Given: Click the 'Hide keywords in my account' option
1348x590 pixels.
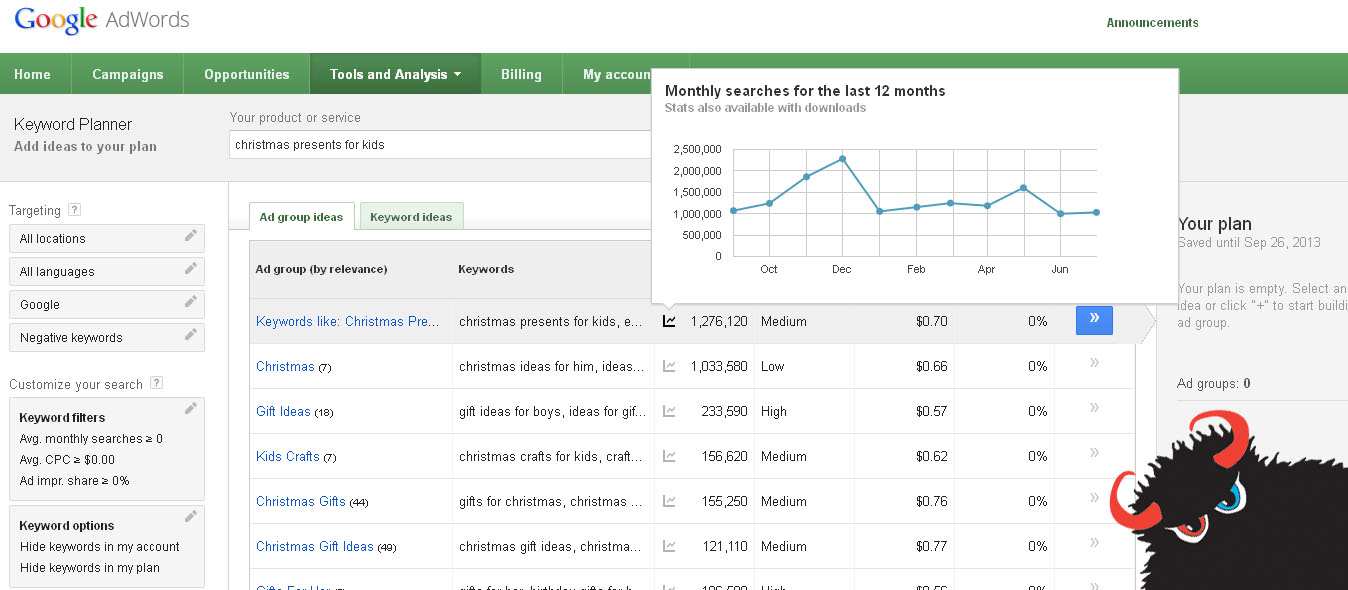Looking at the screenshot, I should pos(100,547).
